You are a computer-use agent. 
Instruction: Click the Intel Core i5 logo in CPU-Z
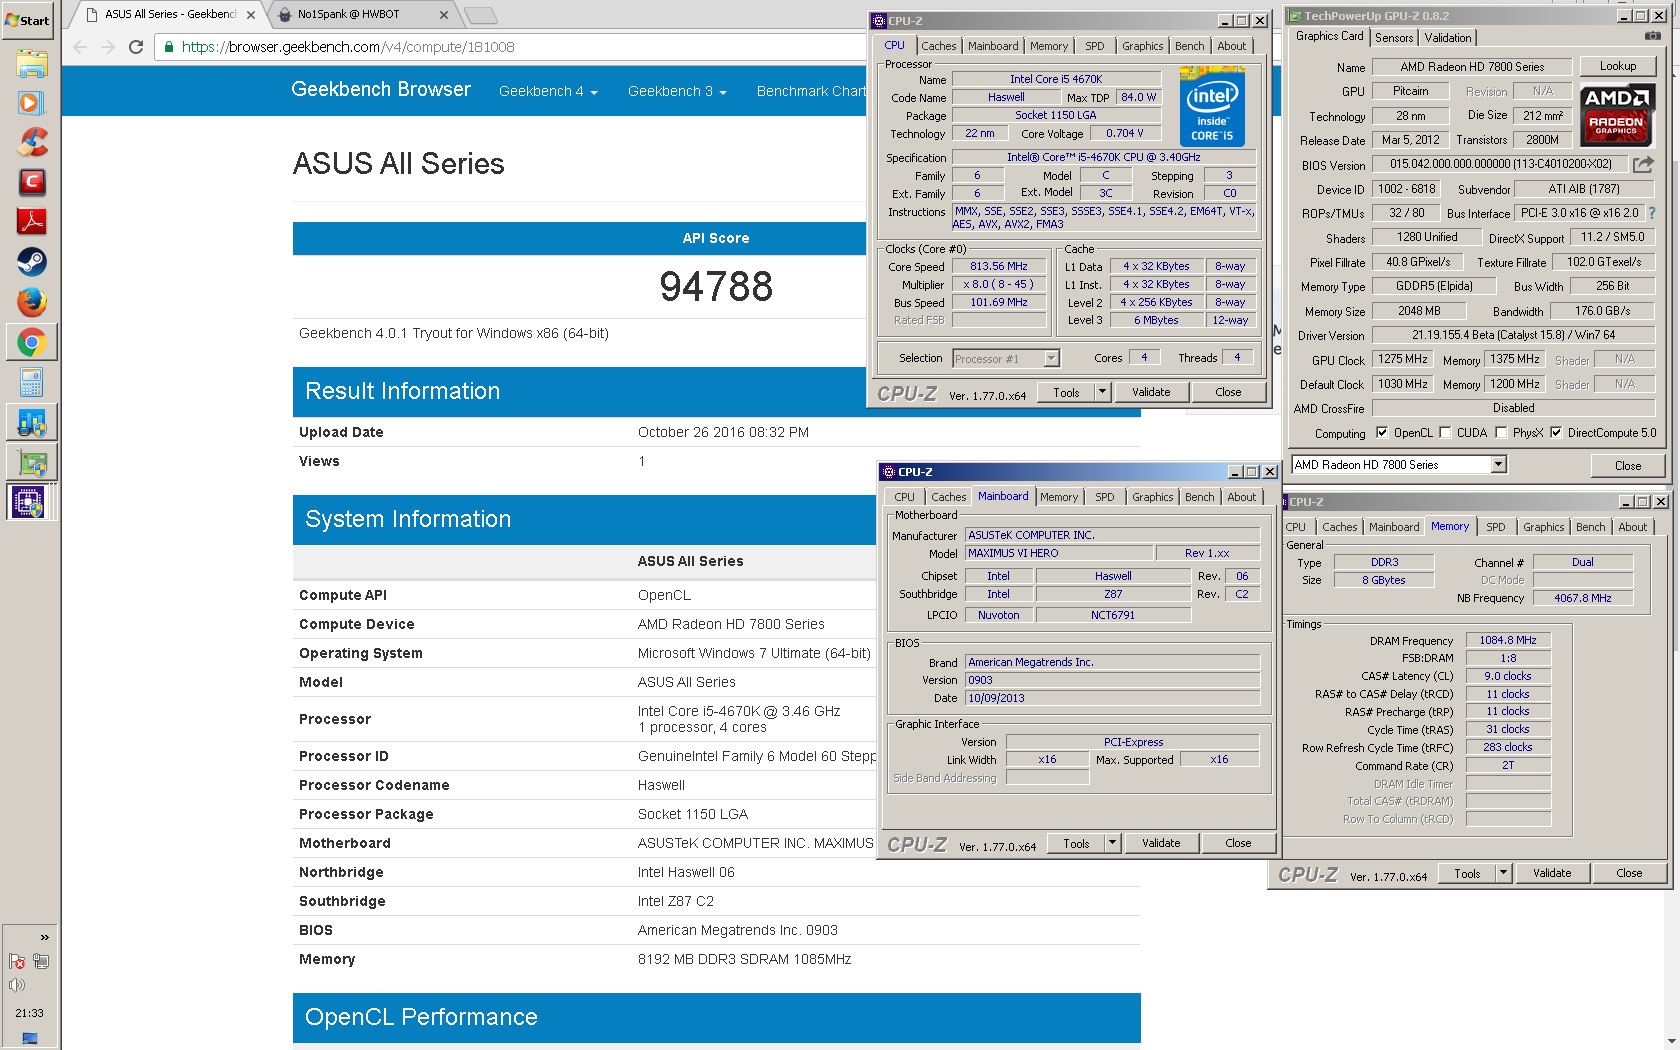[x=1212, y=106]
